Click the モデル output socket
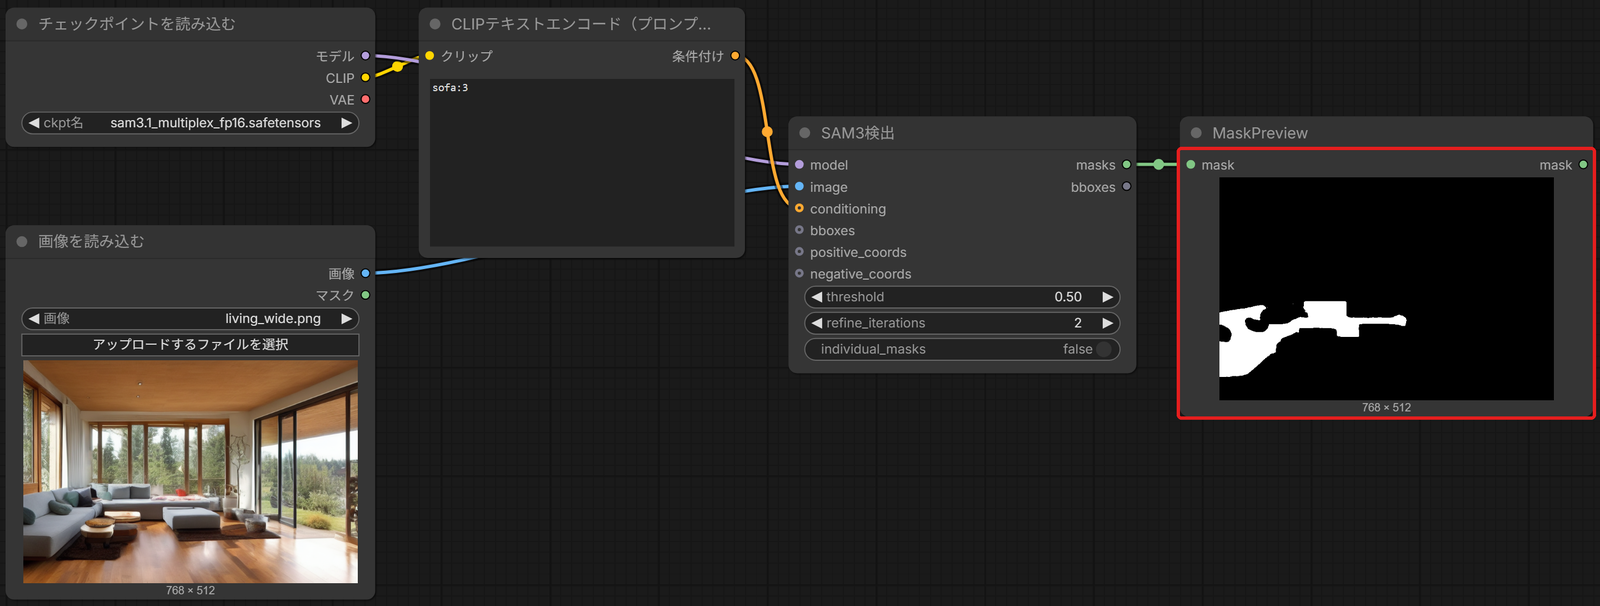Image resolution: width=1600 pixels, height=606 pixels. 366,56
